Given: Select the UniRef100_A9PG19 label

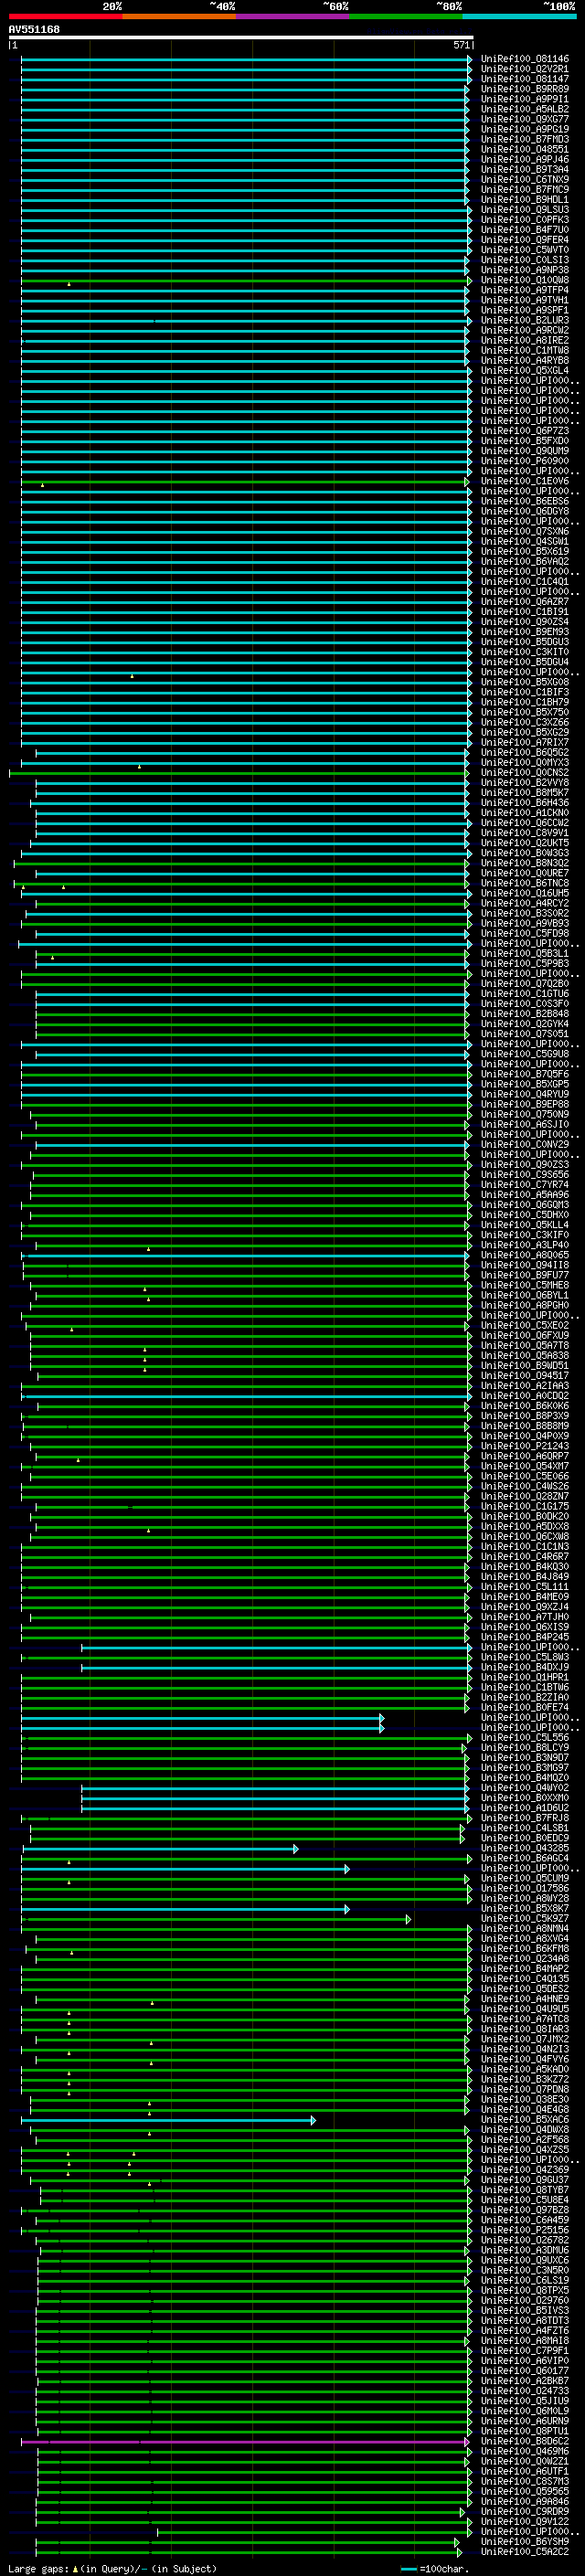Looking at the screenshot, I should point(525,129).
